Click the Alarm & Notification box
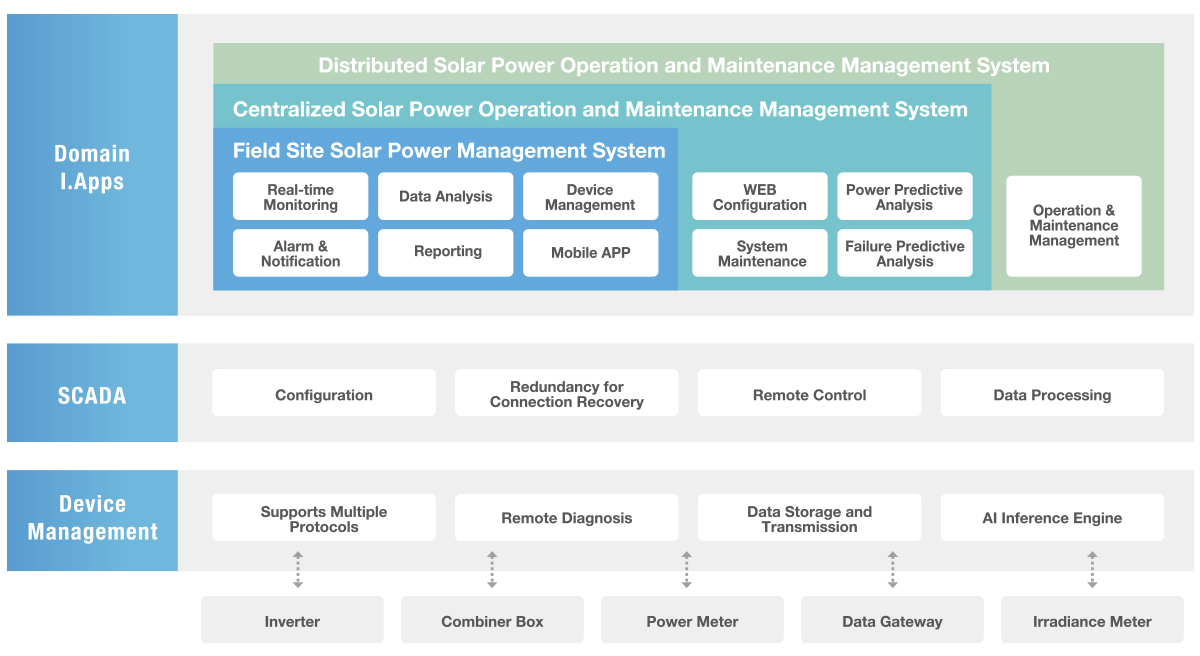 (300, 253)
